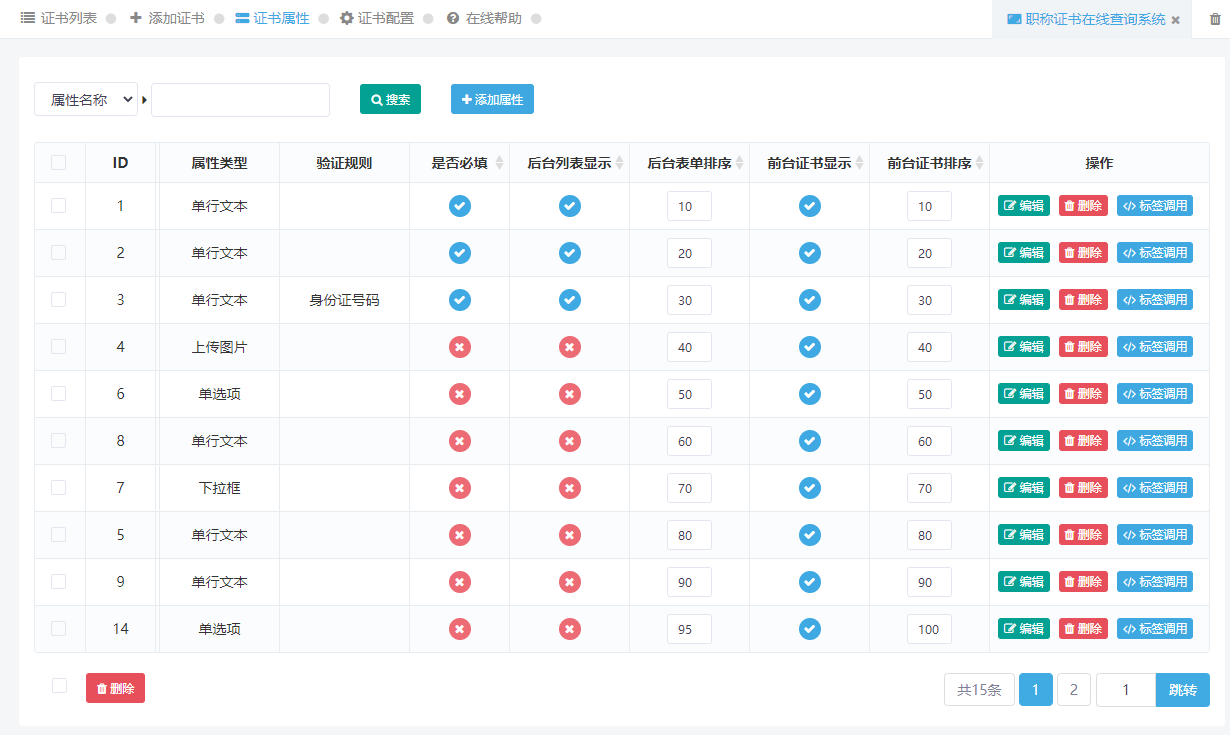Sort by 是否必填 column arrows

point(500,163)
